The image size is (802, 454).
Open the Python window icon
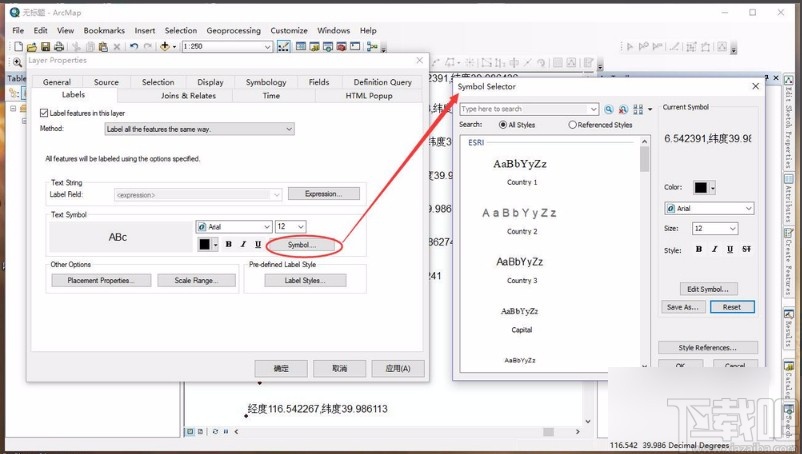[x=355, y=47]
